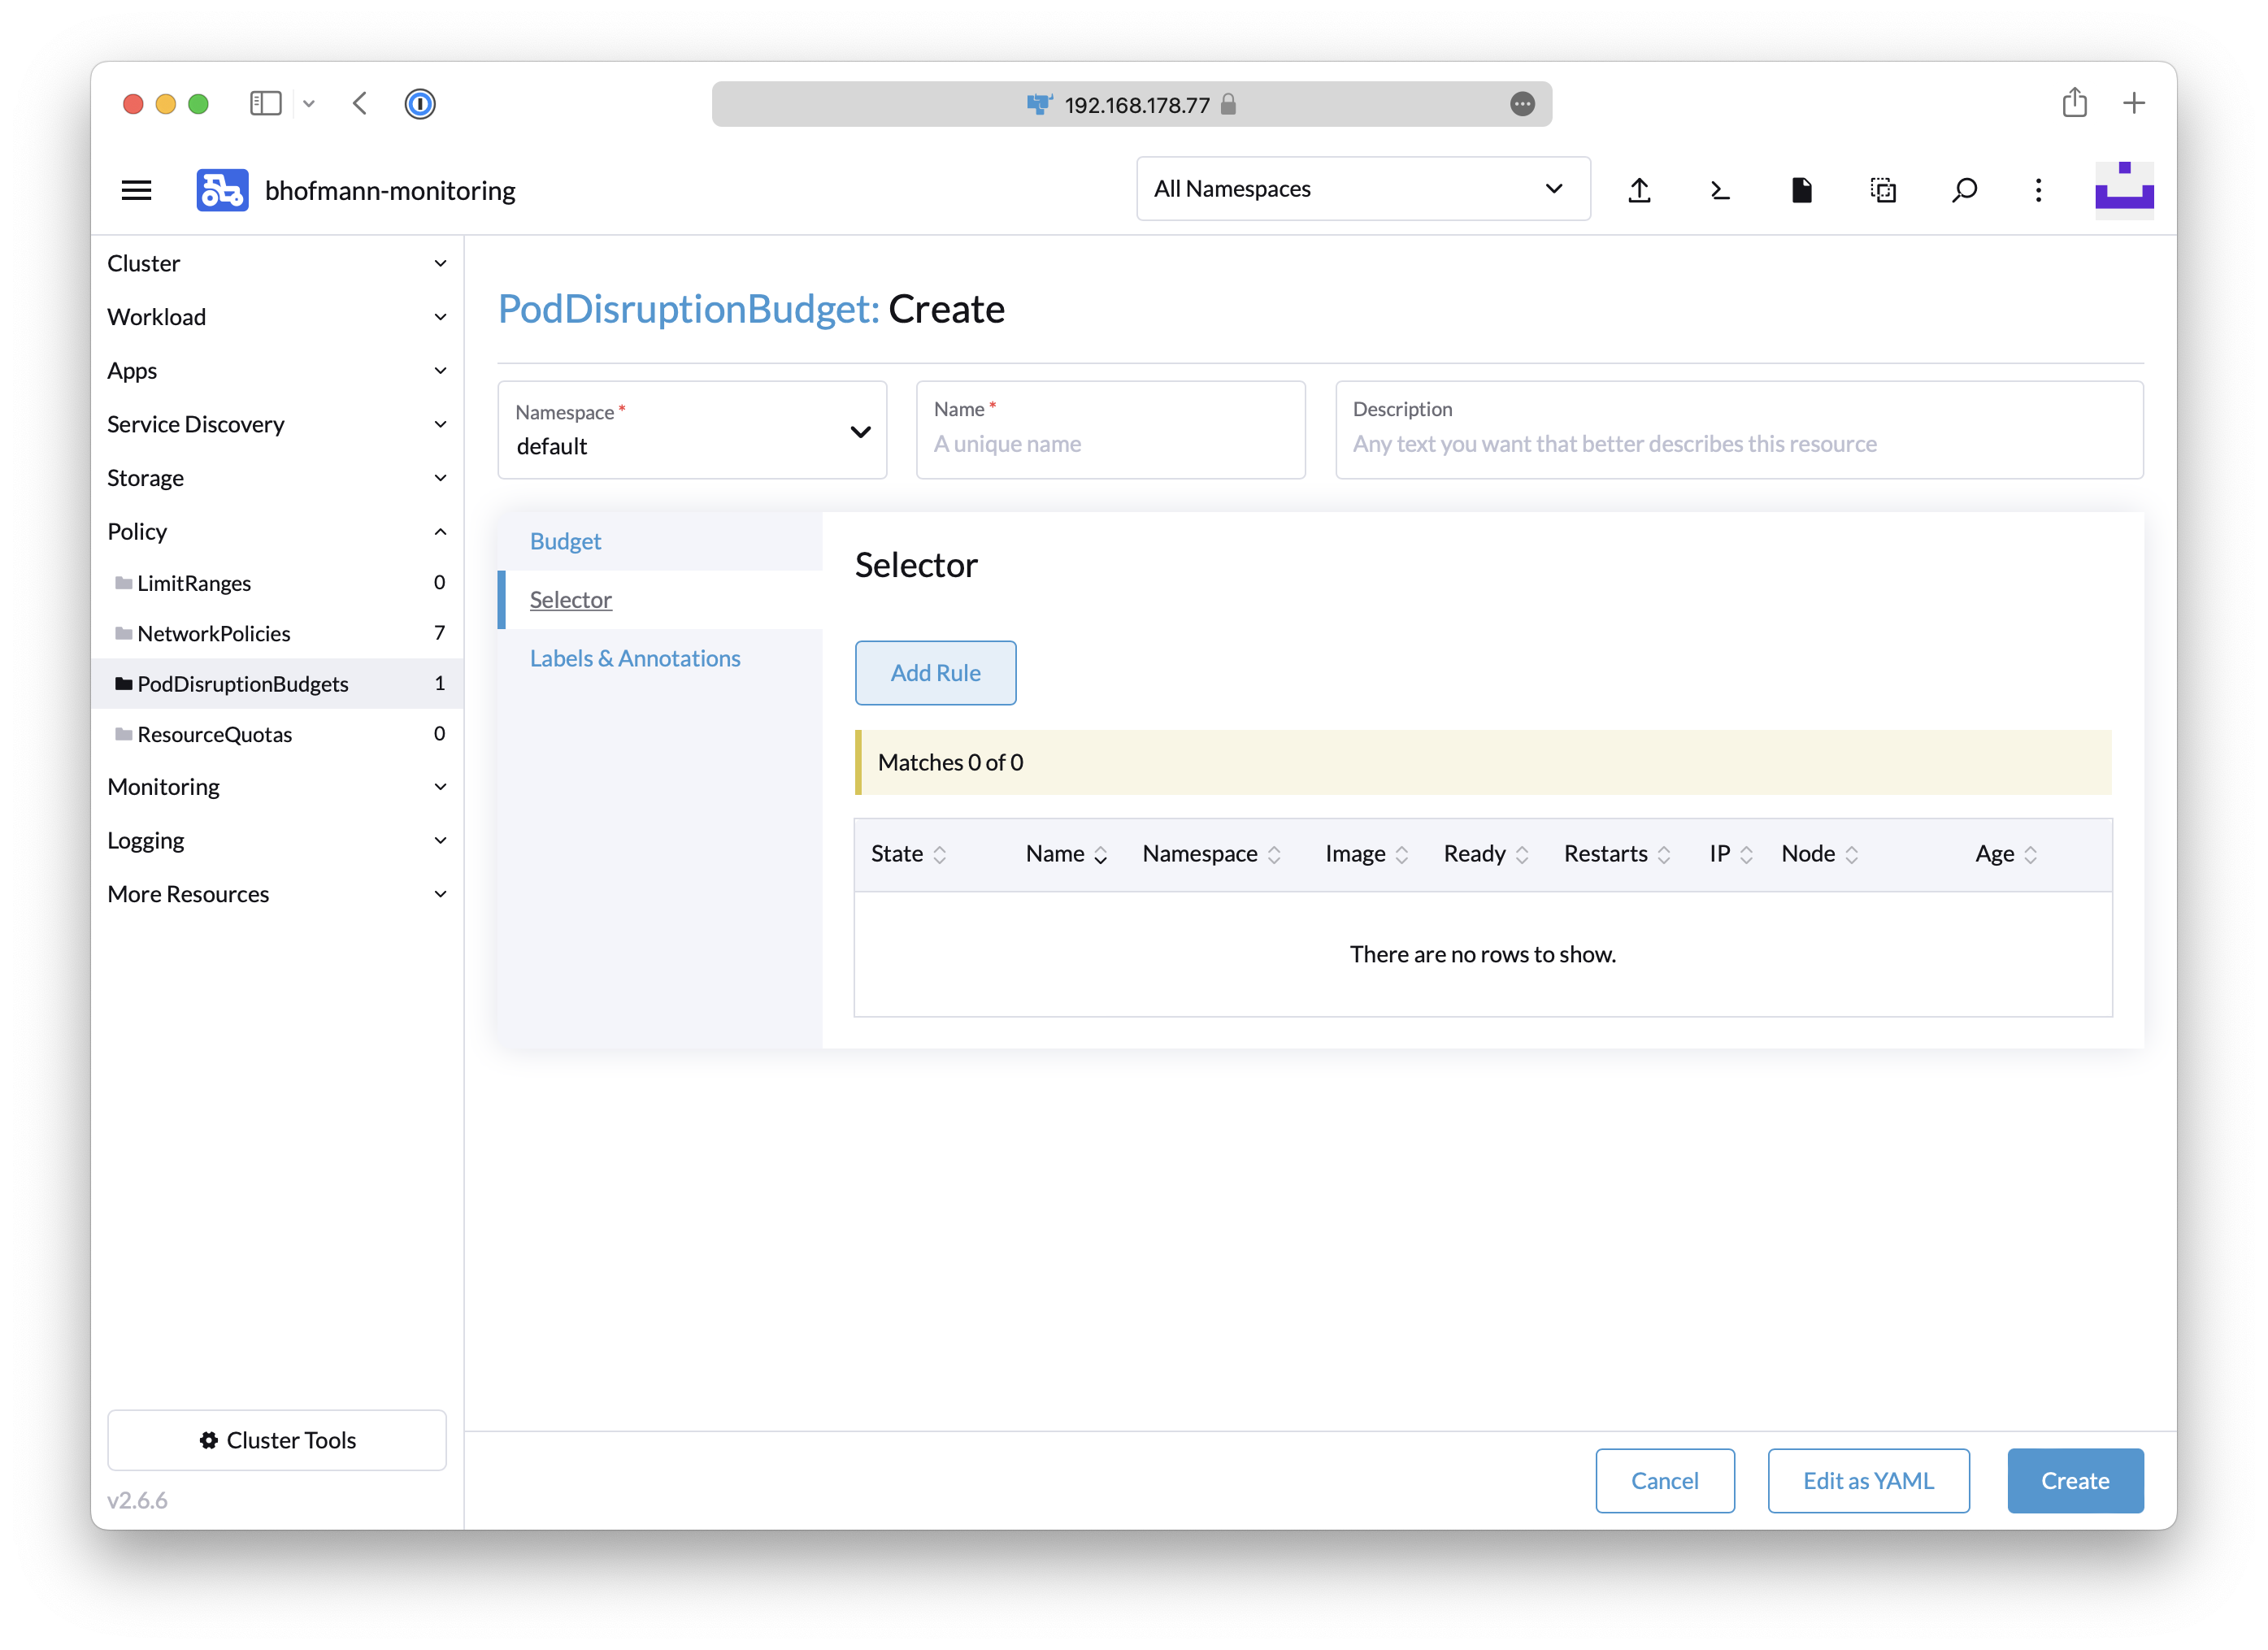2268x1650 pixels.
Task: Click the Create button
Action: pyautogui.click(x=2075, y=1481)
